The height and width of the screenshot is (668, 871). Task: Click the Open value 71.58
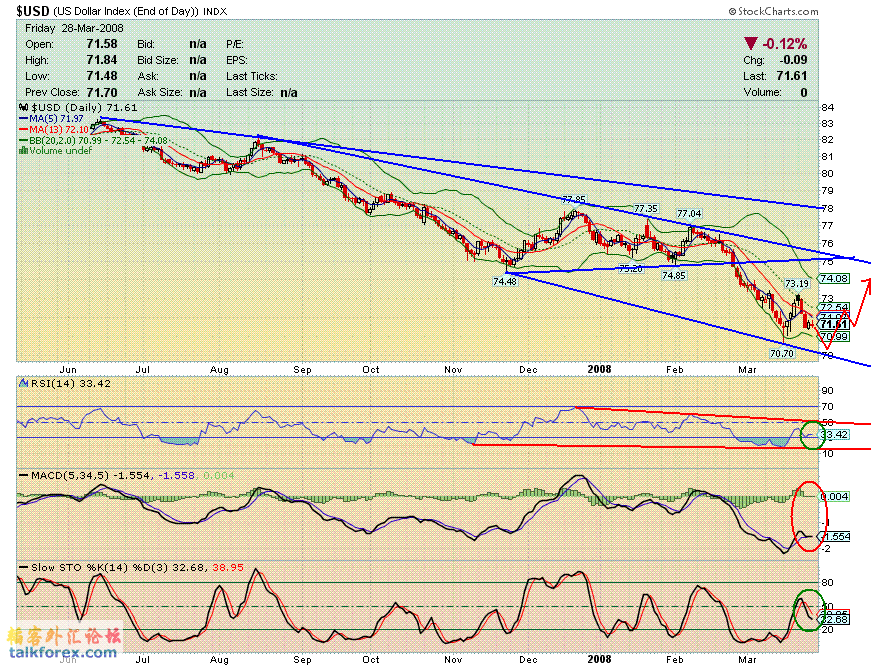pyautogui.click(x=102, y=44)
